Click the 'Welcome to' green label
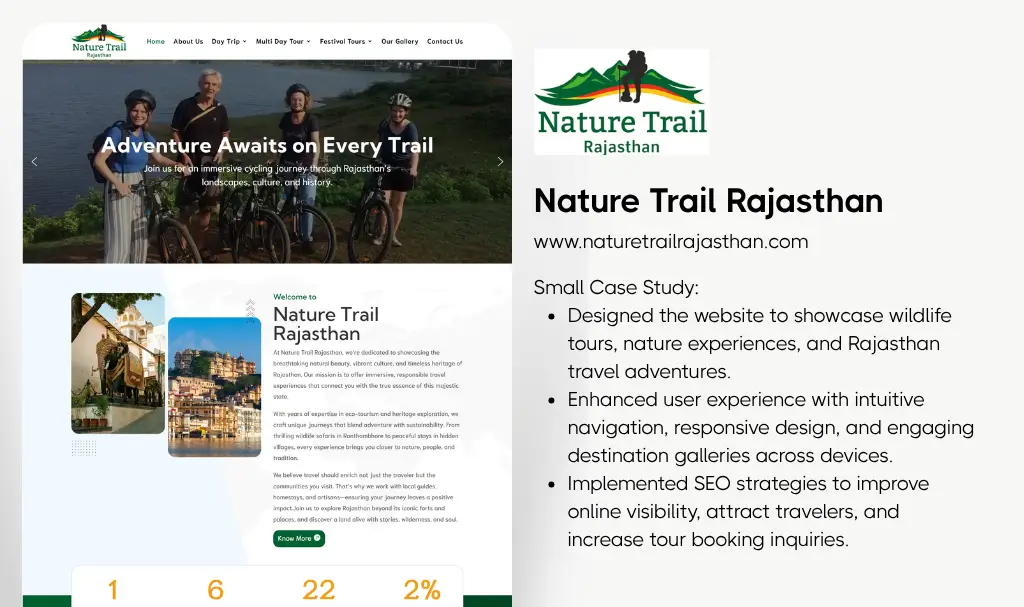This screenshot has width=1024, height=607. click(x=295, y=297)
